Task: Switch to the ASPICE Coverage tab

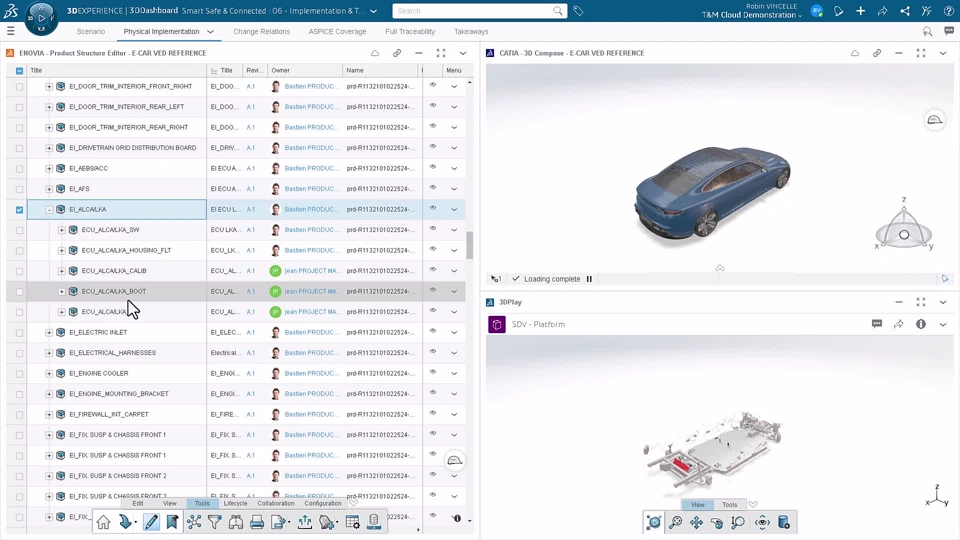Action: [x=337, y=31]
